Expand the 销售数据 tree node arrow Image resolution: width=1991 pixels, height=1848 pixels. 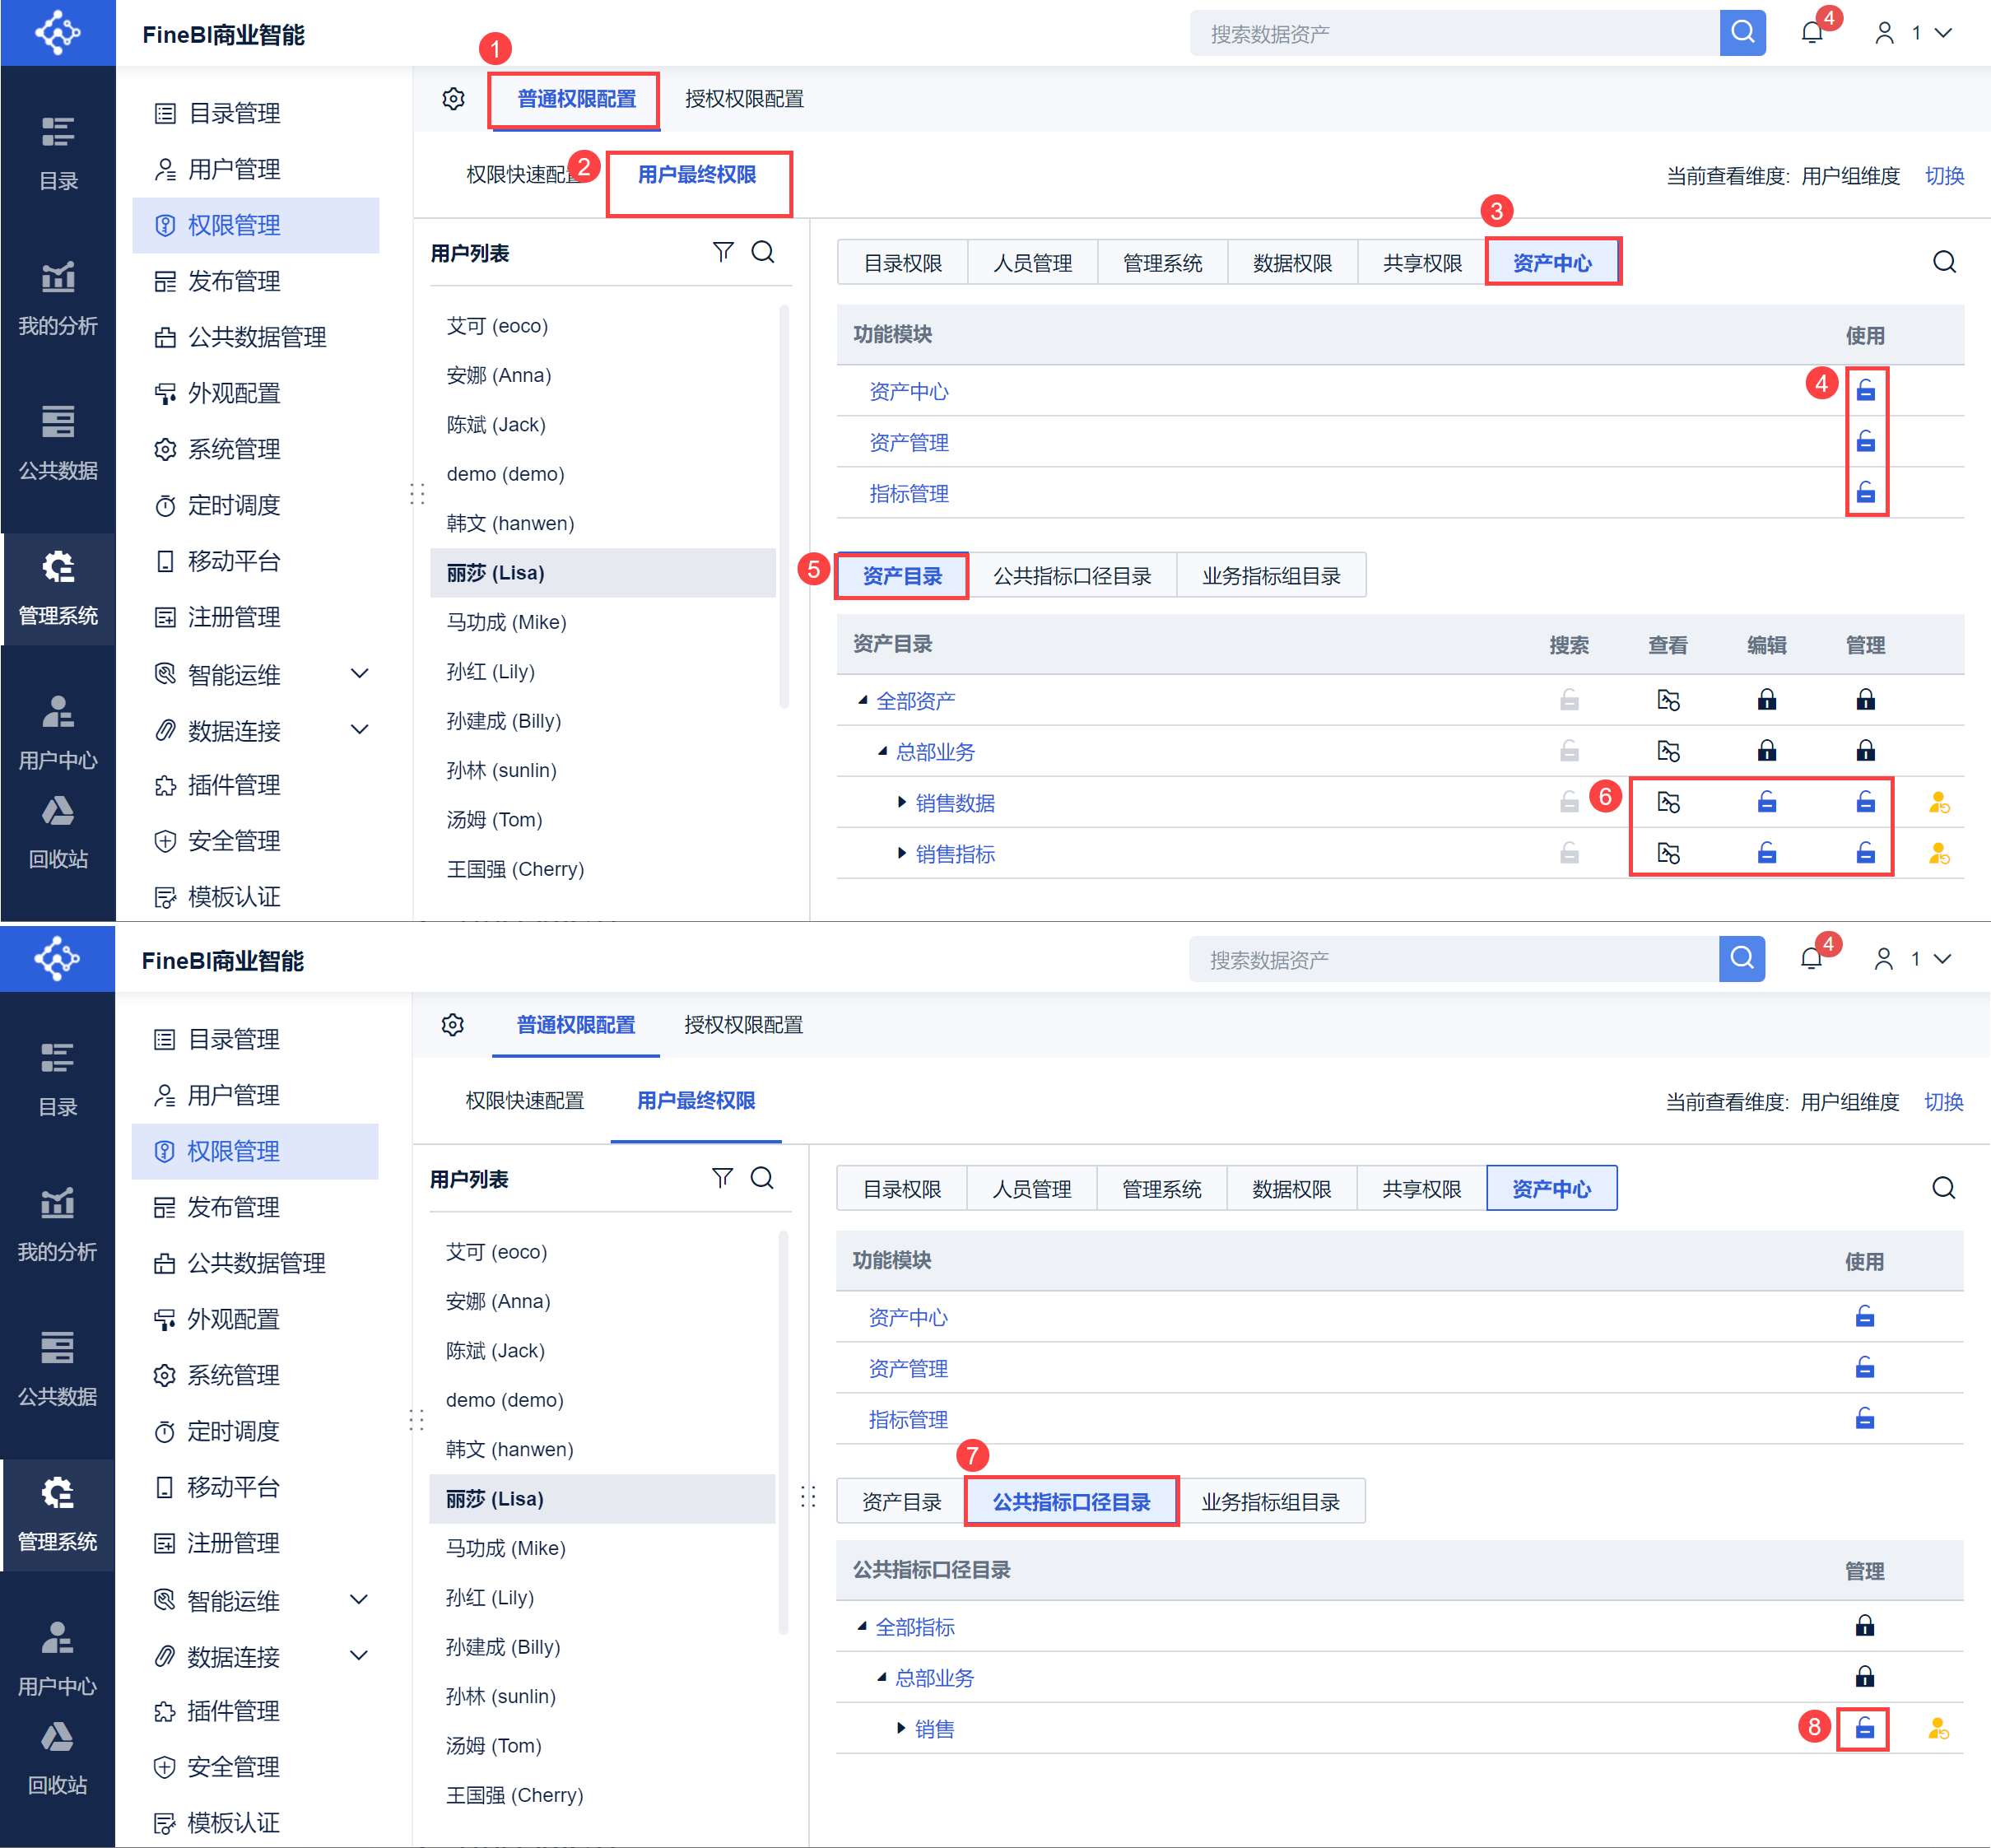coord(901,802)
